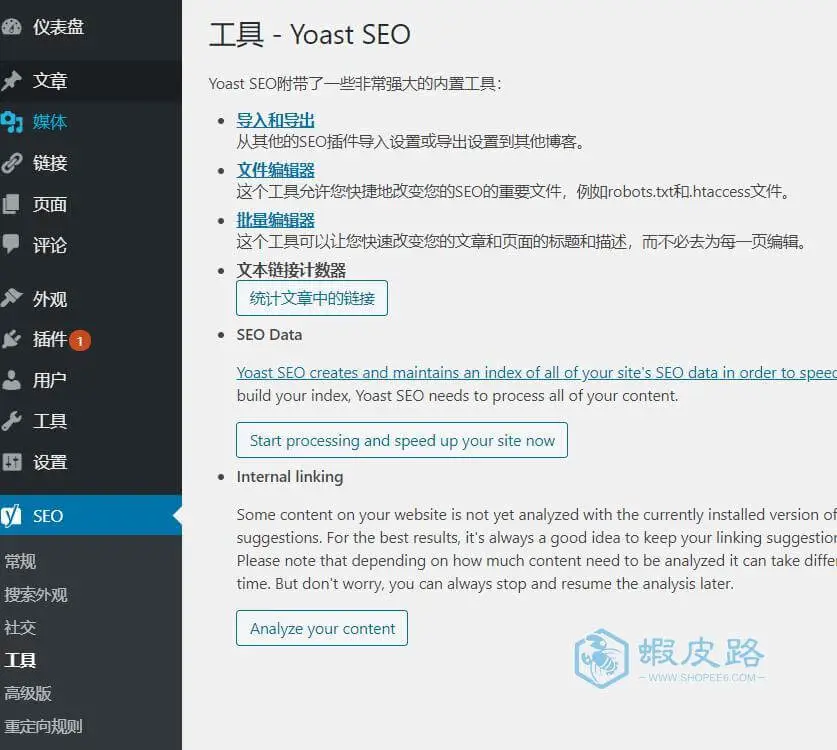Click Start processing and speed up your site now

click(x=402, y=440)
